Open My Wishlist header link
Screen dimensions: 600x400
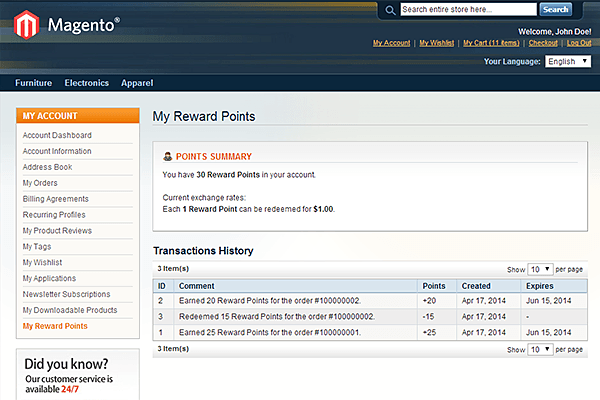click(437, 43)
